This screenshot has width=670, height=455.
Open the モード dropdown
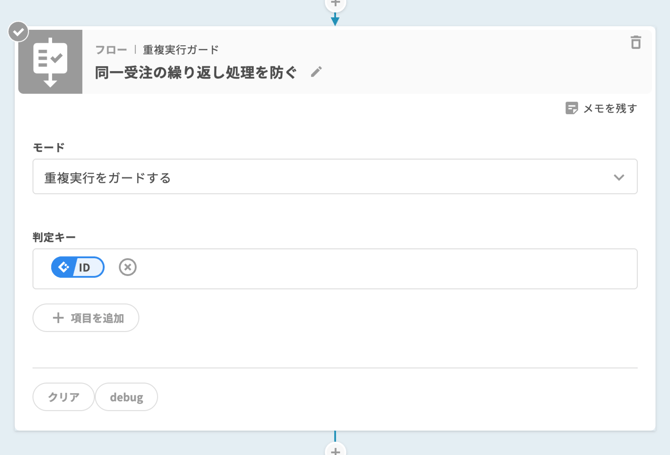[x=335, y=177]
